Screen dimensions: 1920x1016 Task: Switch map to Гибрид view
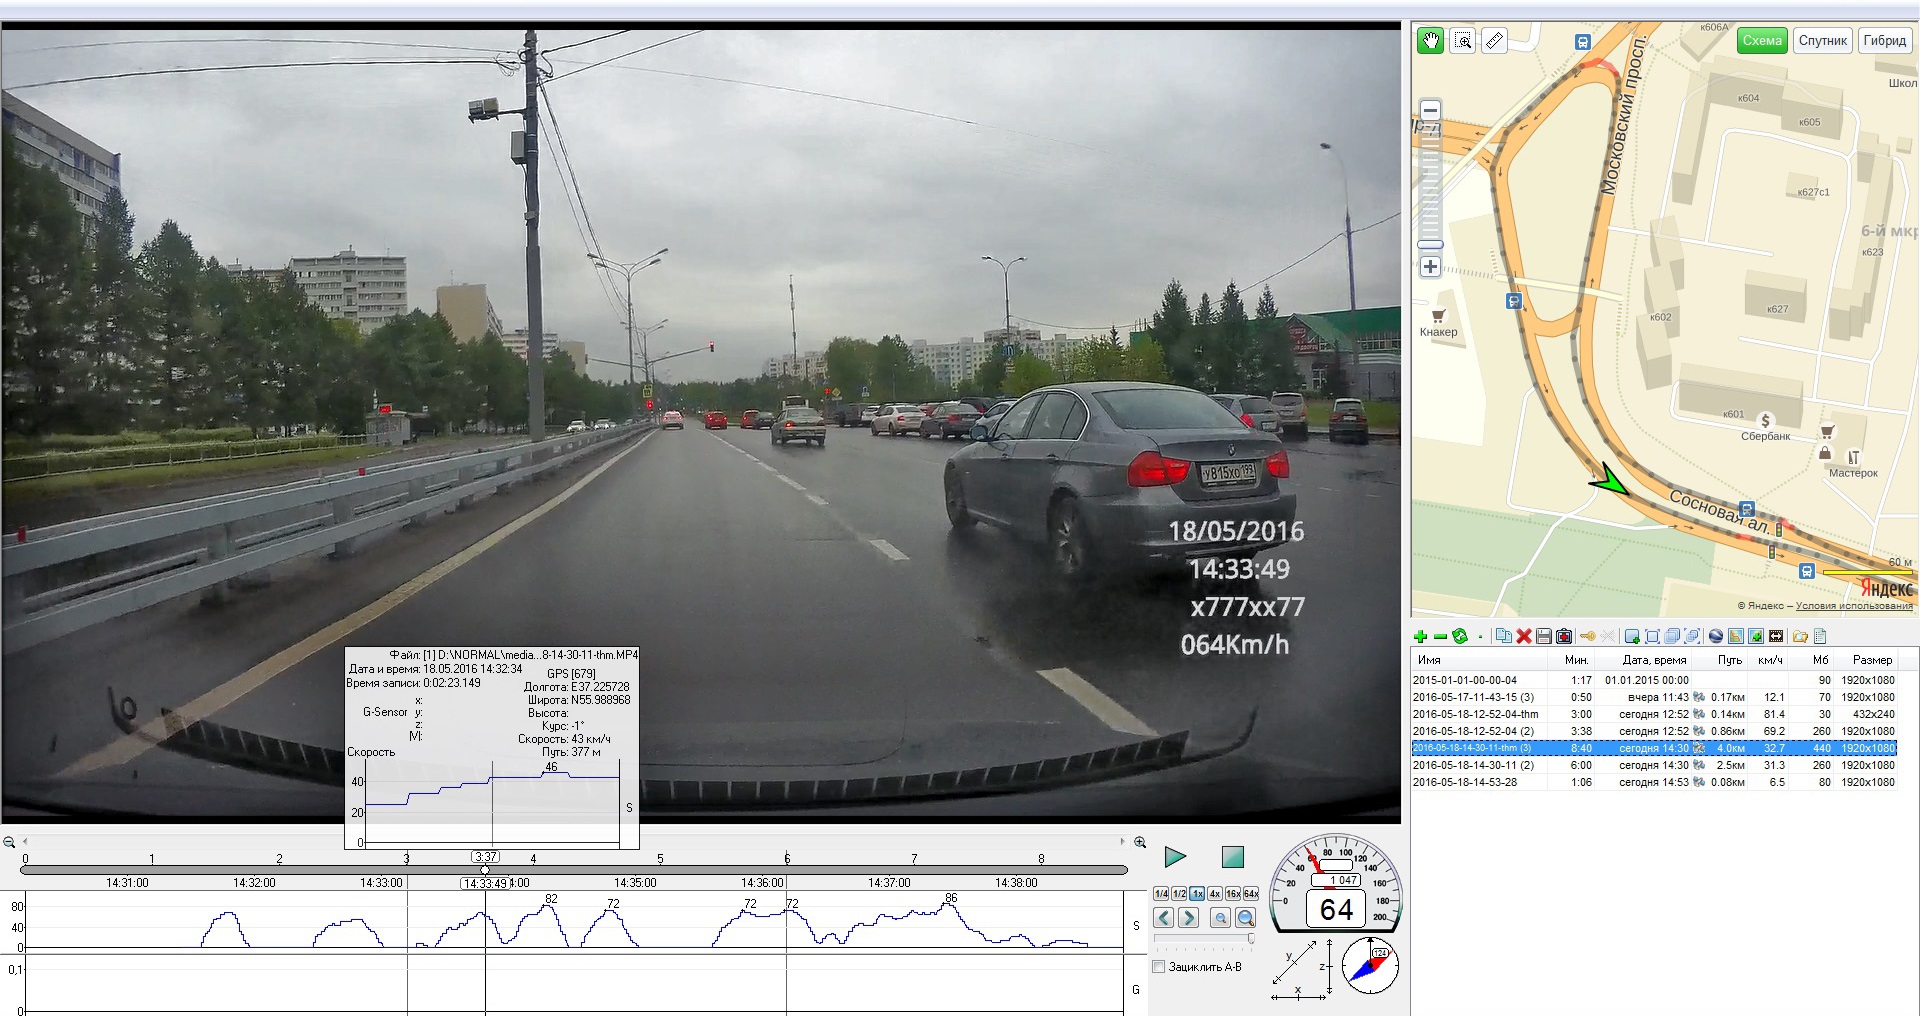1884,41
